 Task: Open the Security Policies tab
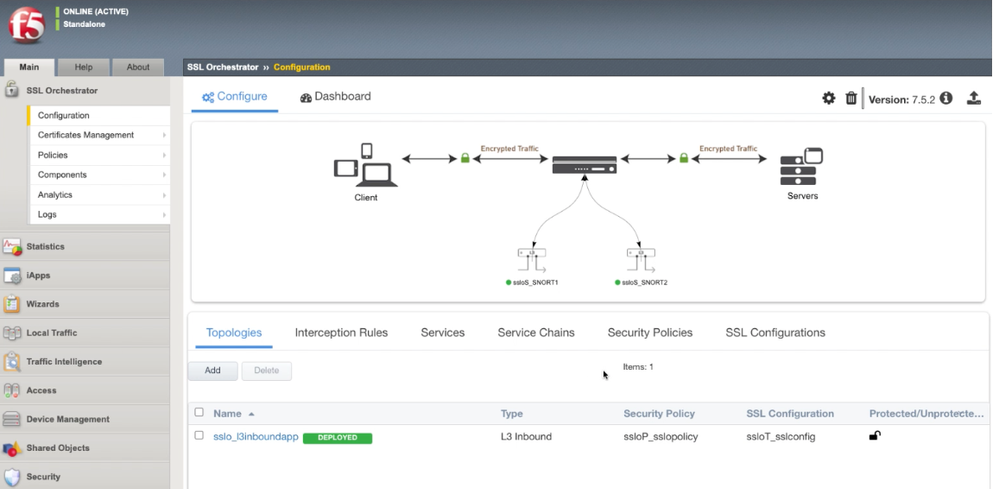(650, 332)
